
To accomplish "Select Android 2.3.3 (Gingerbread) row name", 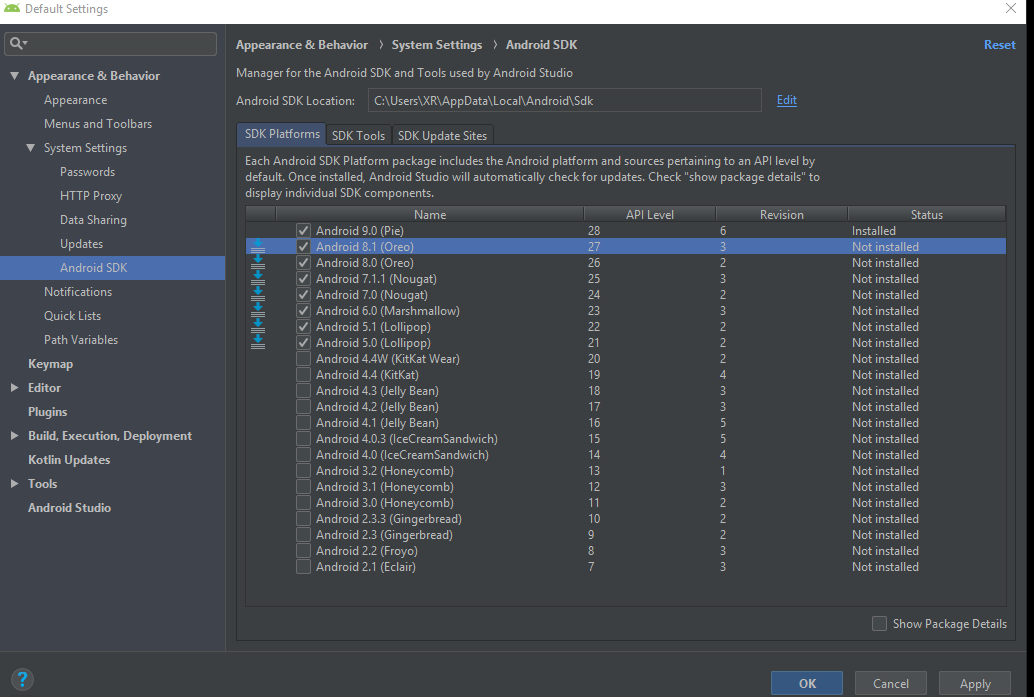I will [388, 519].
